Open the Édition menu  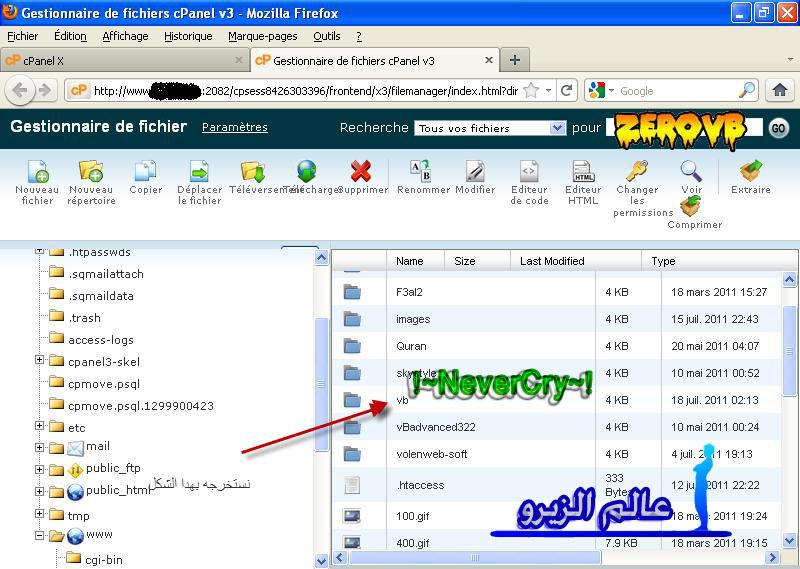point(70,36)
